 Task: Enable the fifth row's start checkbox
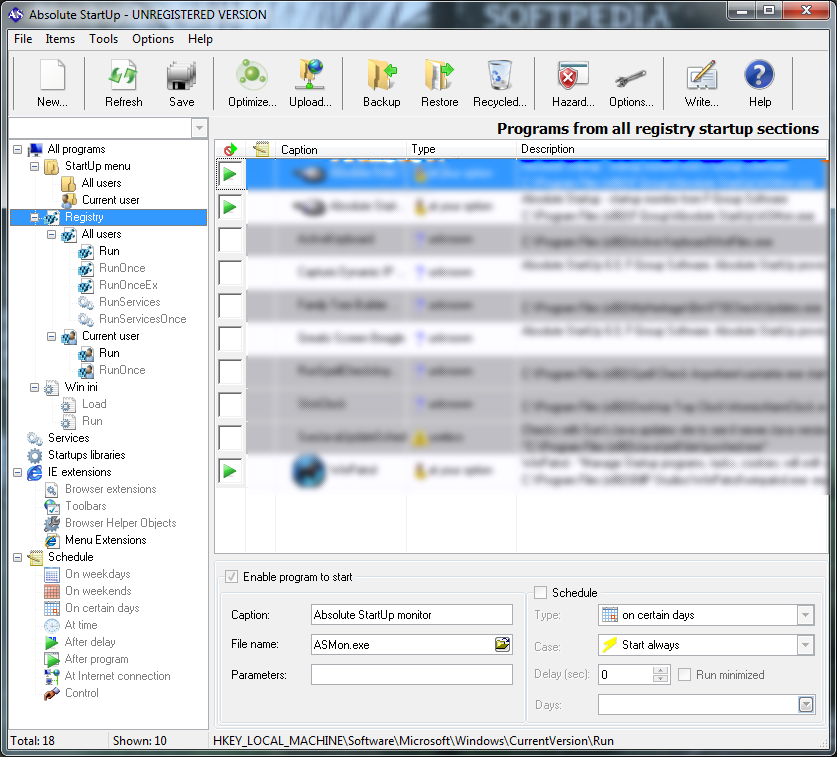[x=231, y=306]
